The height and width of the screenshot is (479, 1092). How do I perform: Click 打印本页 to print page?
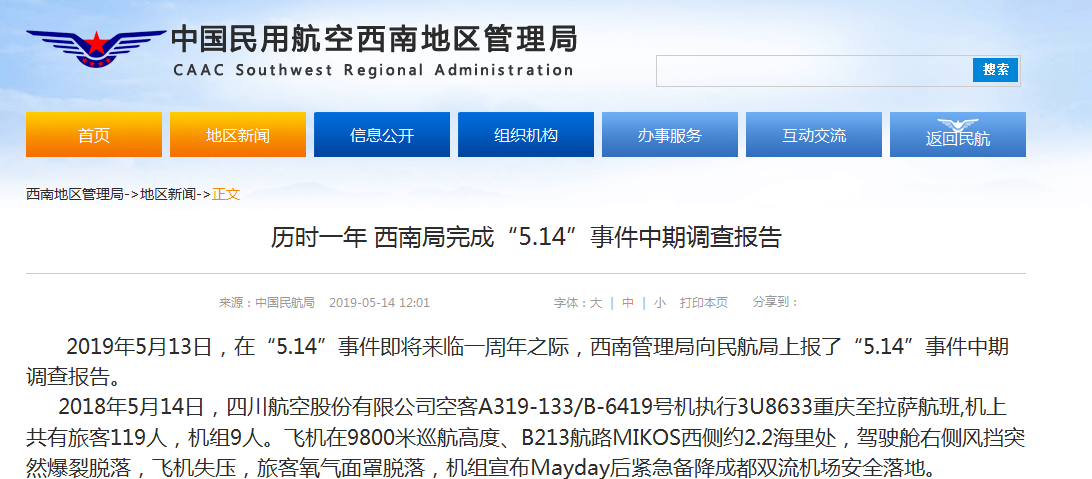tap(704, 303)
